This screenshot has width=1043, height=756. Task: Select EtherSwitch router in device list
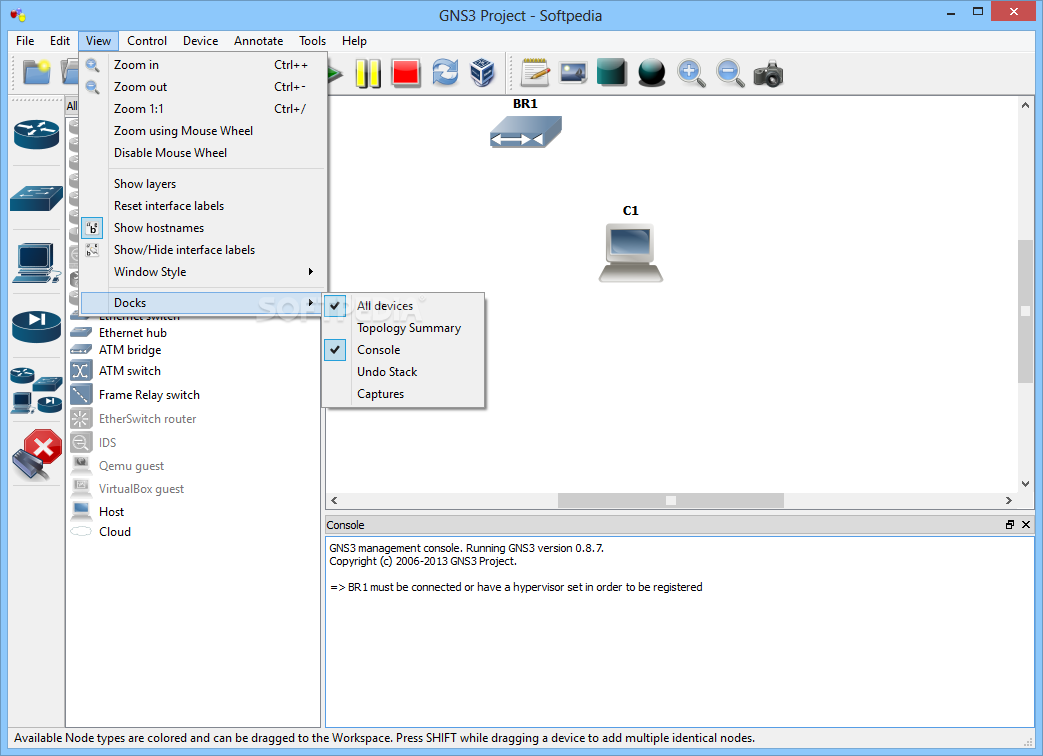pyautogui.click(x=148, y=419)
